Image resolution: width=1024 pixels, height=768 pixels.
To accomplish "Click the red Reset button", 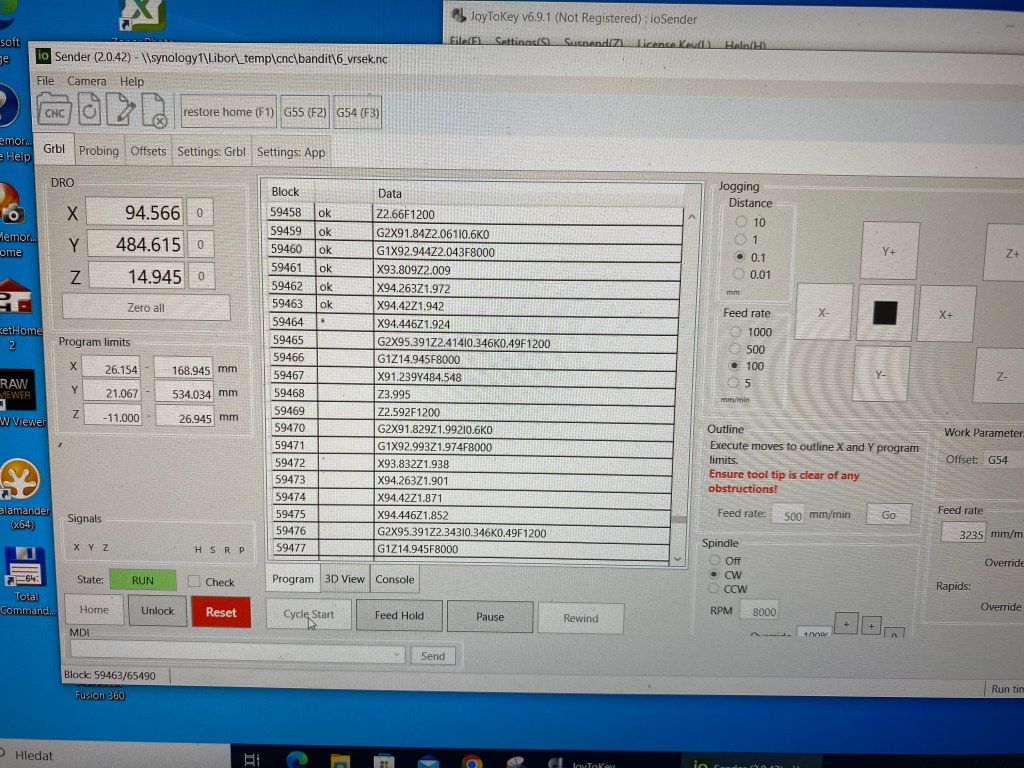I will point(221,612).
